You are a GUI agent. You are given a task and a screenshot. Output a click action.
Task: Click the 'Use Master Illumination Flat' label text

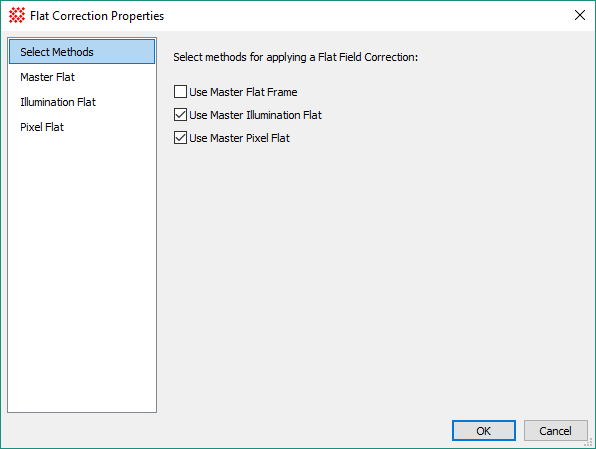click(x=255, y=115)
